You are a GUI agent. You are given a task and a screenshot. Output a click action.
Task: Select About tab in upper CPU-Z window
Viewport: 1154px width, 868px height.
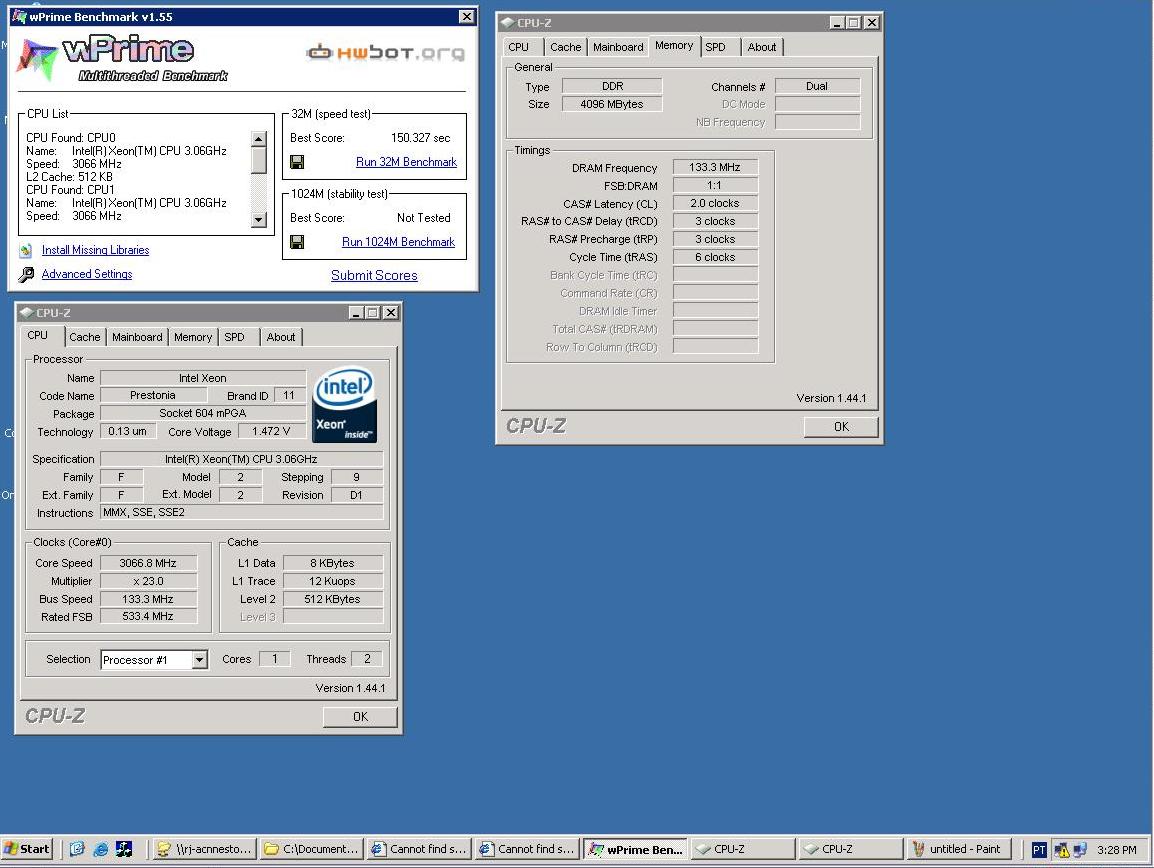(x=762, y=47)
